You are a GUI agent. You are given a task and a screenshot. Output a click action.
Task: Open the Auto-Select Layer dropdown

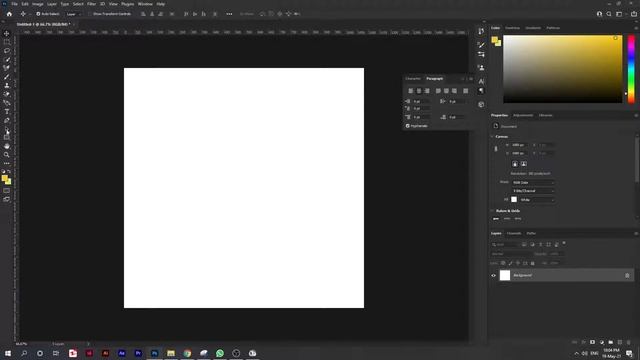point(73,14)
